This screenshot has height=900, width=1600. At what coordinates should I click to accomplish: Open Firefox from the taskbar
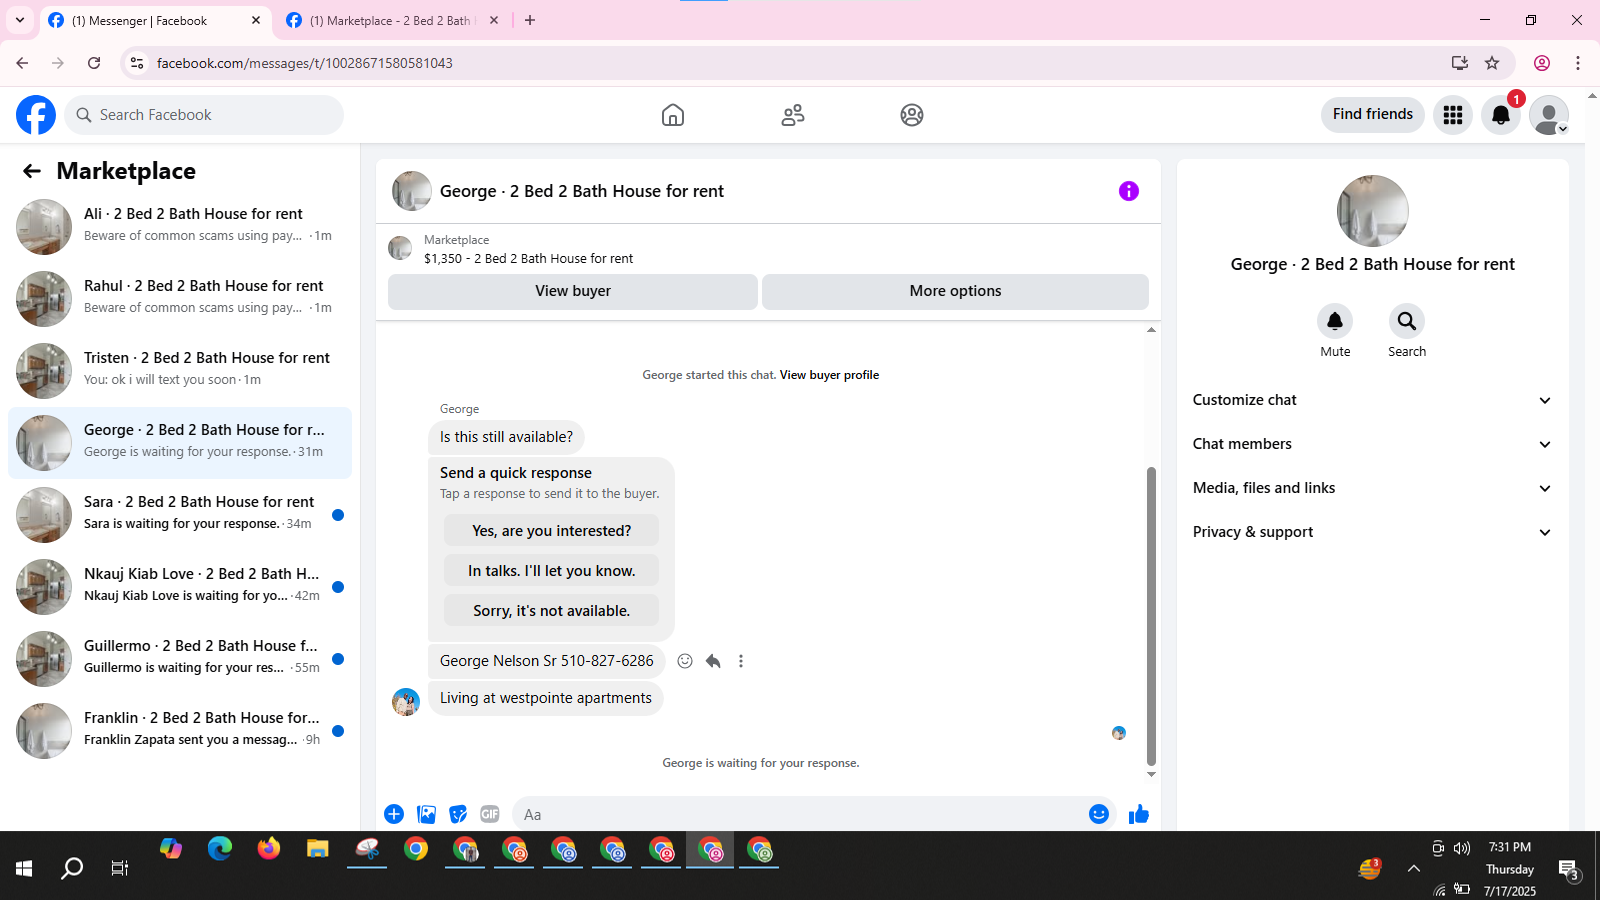pos(269,850)
